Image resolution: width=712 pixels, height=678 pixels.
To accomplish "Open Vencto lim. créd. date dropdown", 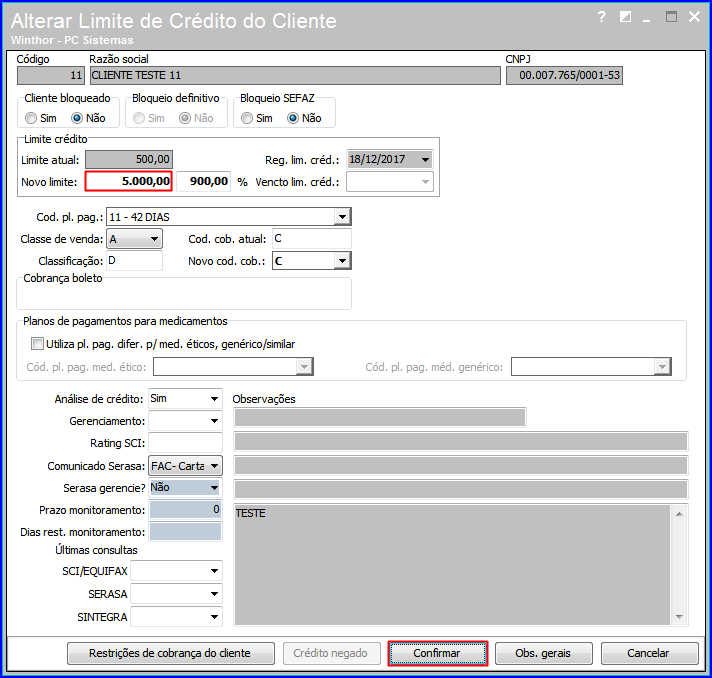I will tap(425, 182).
